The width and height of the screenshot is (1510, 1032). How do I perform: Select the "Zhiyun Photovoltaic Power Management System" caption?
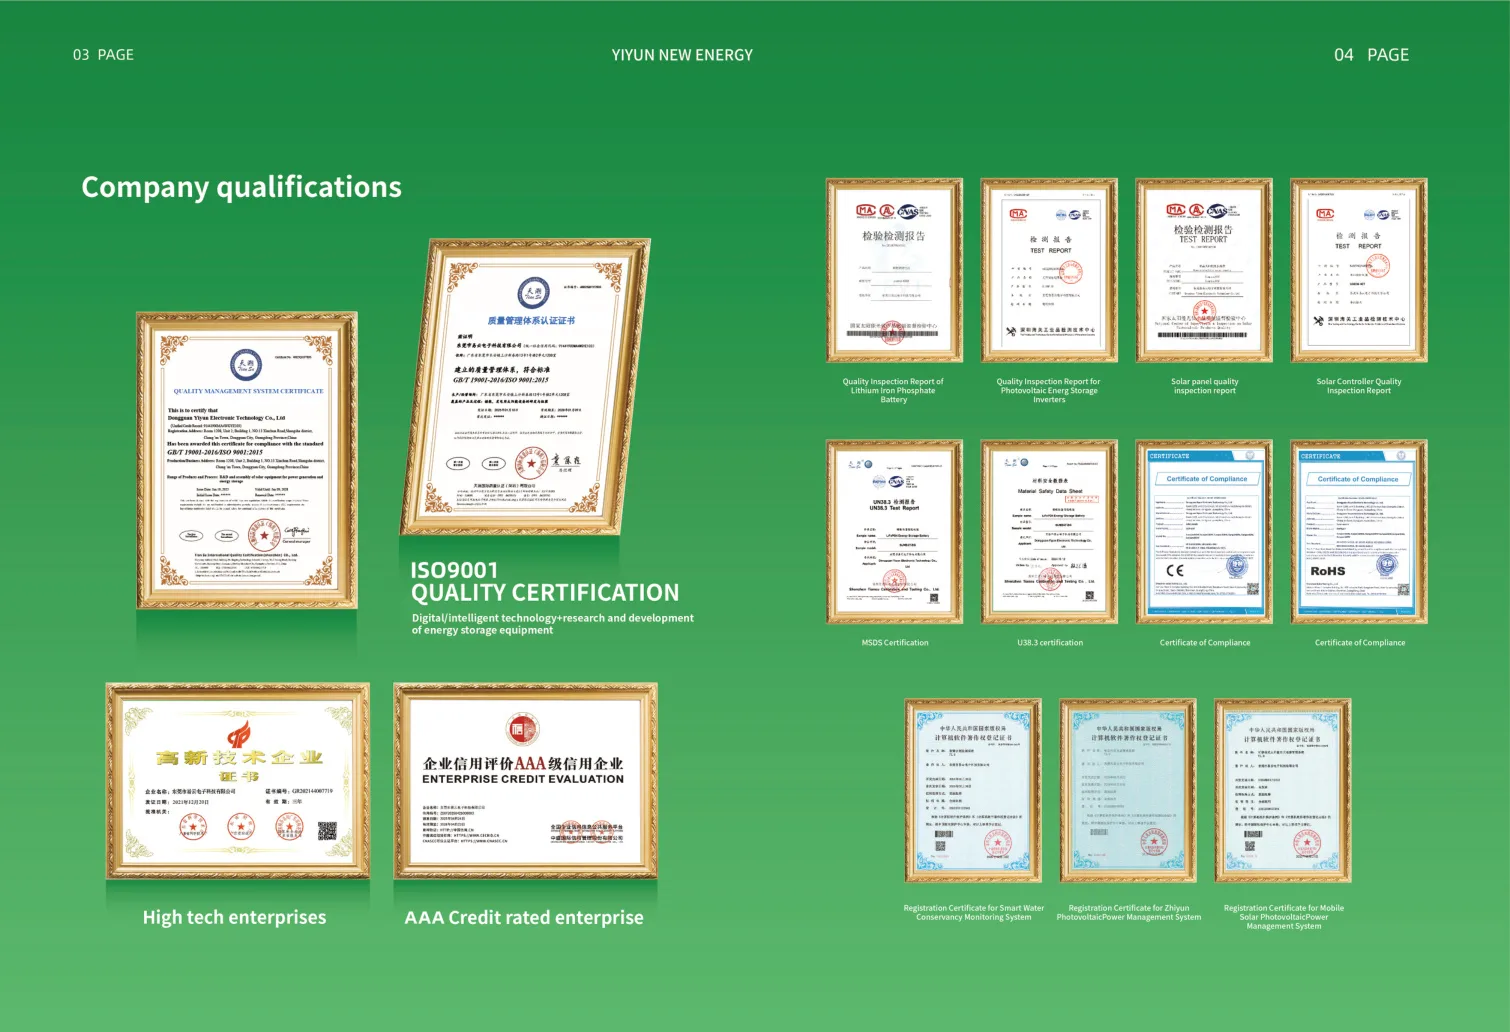(x=1129, y=913)
